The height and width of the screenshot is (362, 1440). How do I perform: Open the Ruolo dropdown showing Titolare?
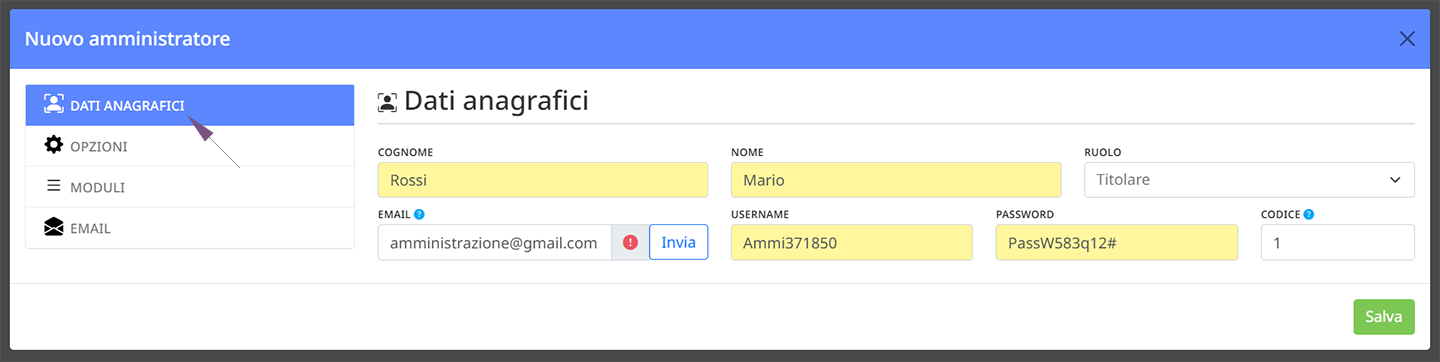pos(1249,180)
